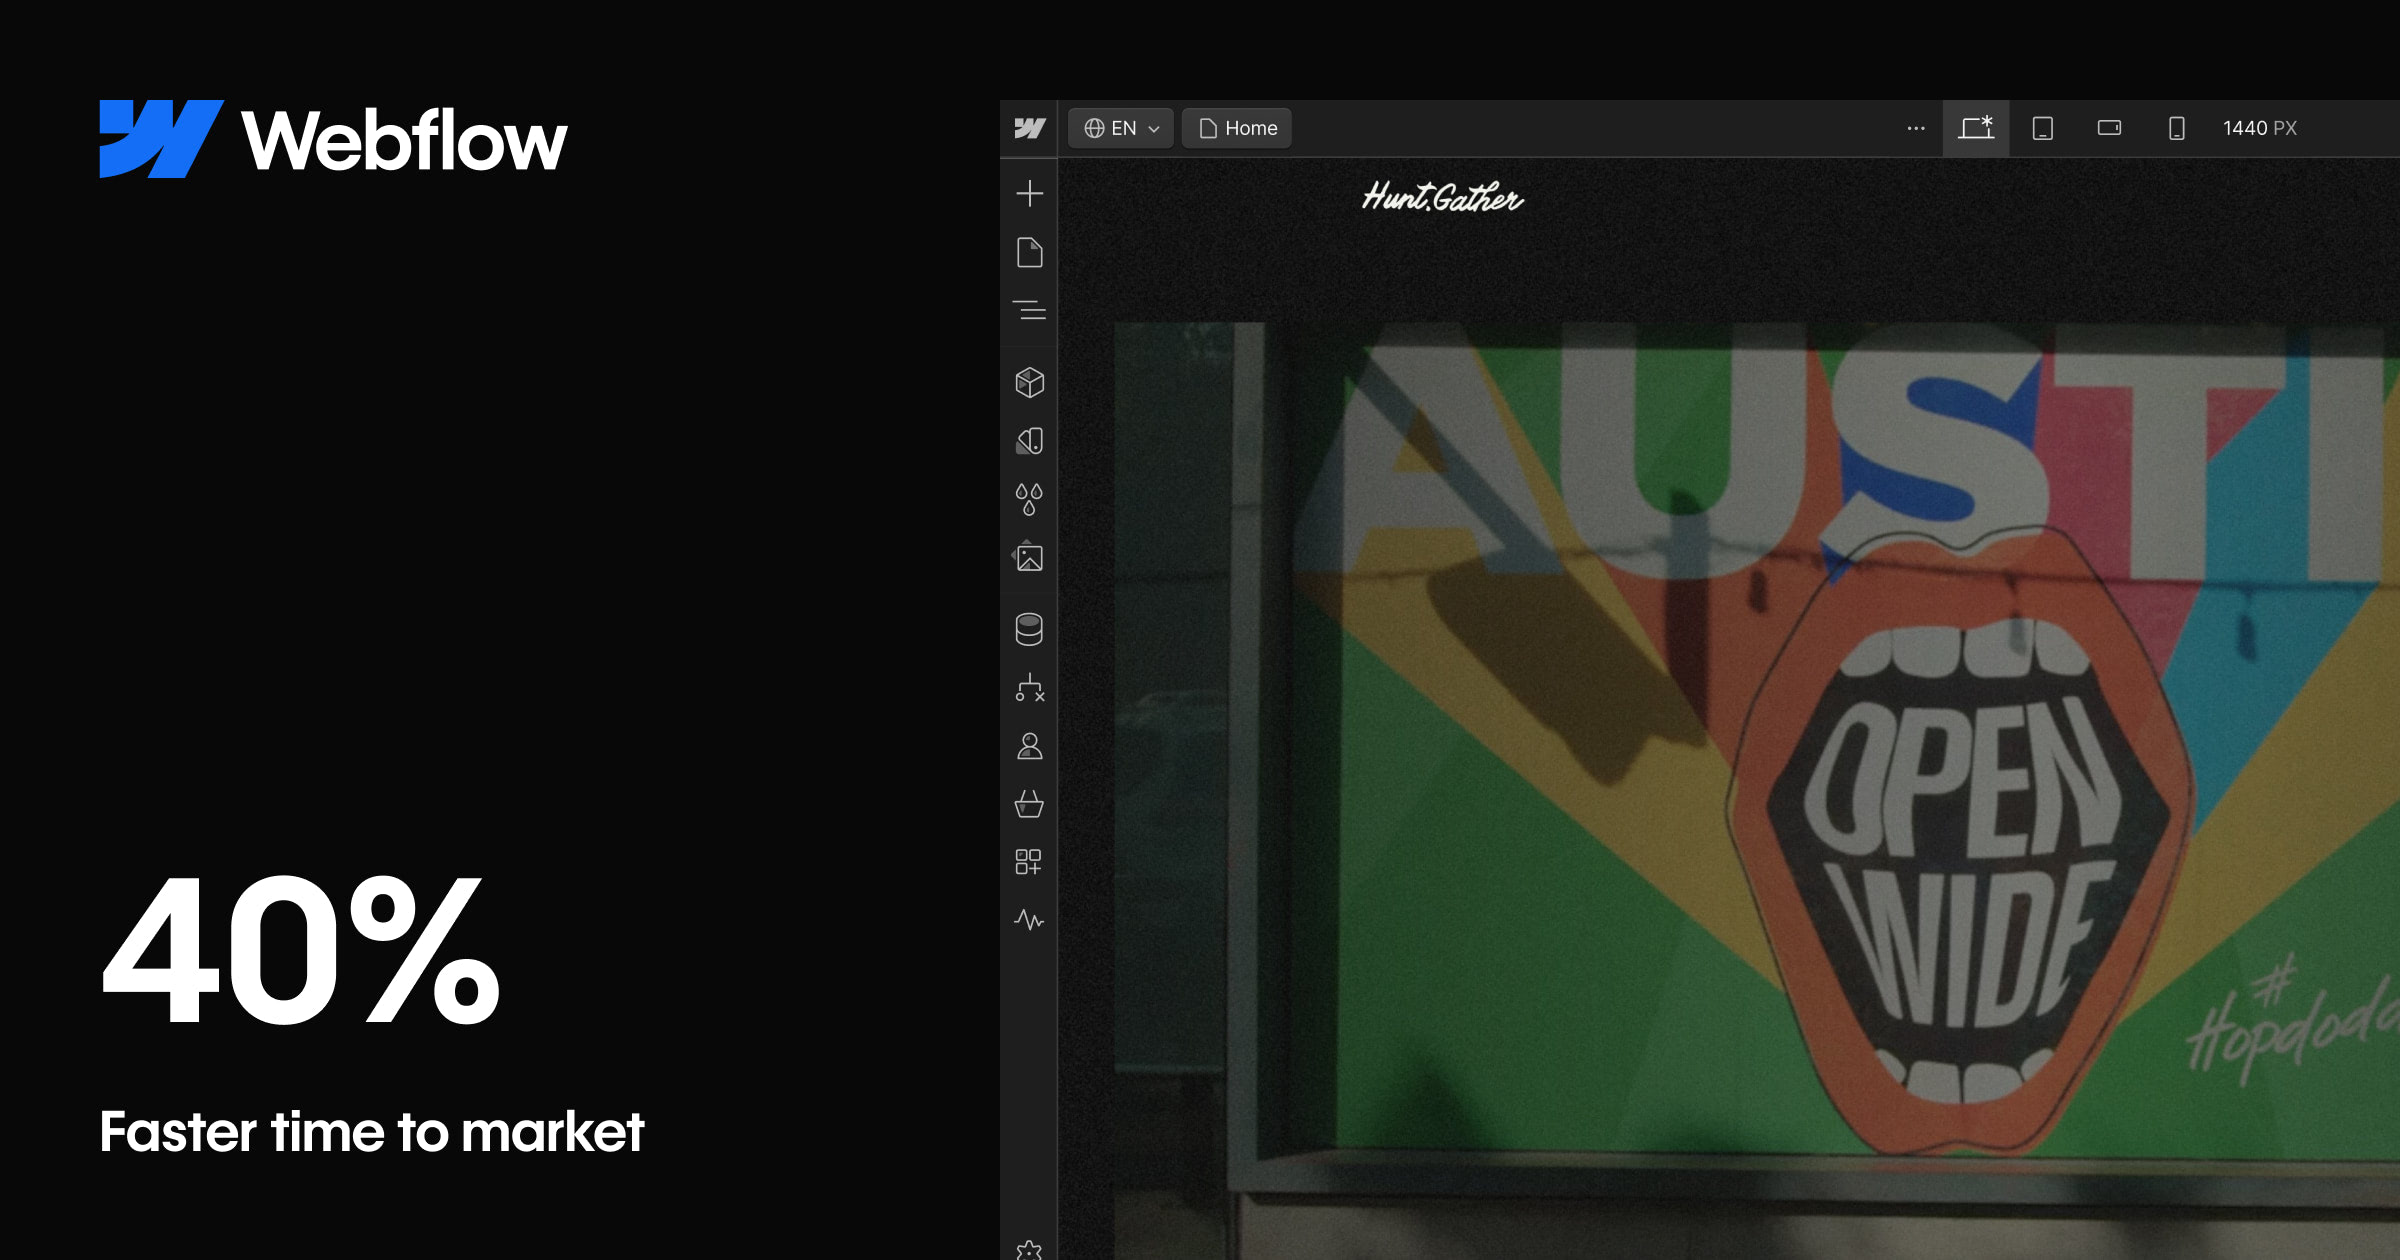Open the Pages panel
Screen dimensions: 2400x1260
(1030, 255)
